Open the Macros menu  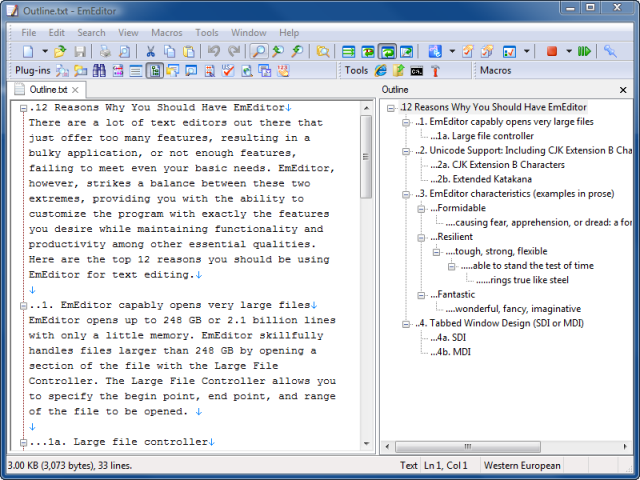point(167,33)
